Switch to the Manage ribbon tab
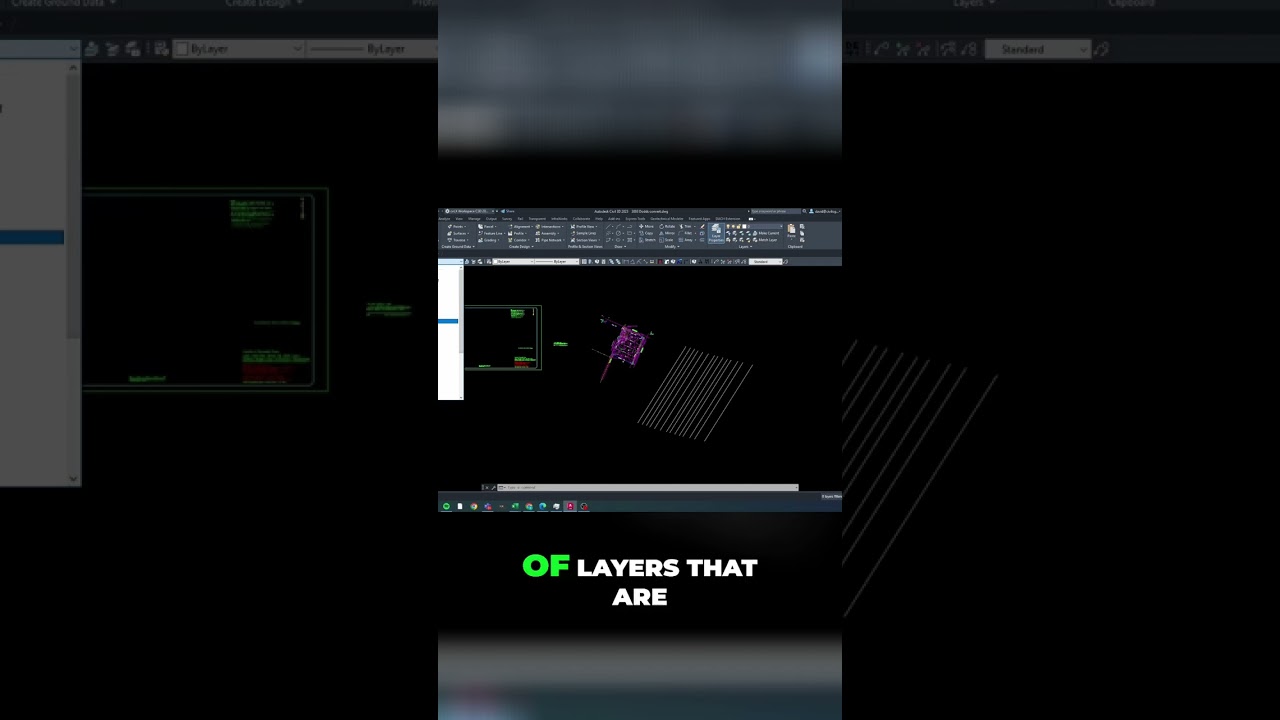Image resolution: width=1280 pixels, height=720 pixels. click(474, 218)
